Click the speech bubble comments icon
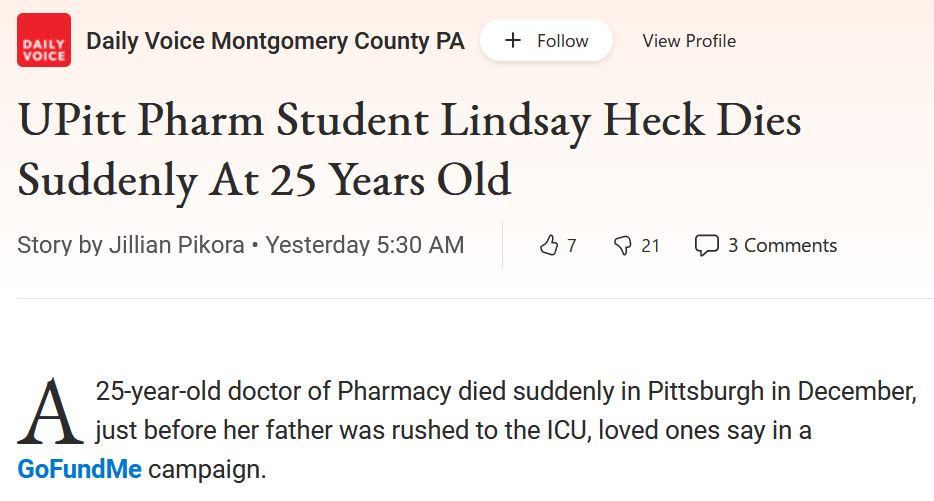 click(x=706, y=245)
